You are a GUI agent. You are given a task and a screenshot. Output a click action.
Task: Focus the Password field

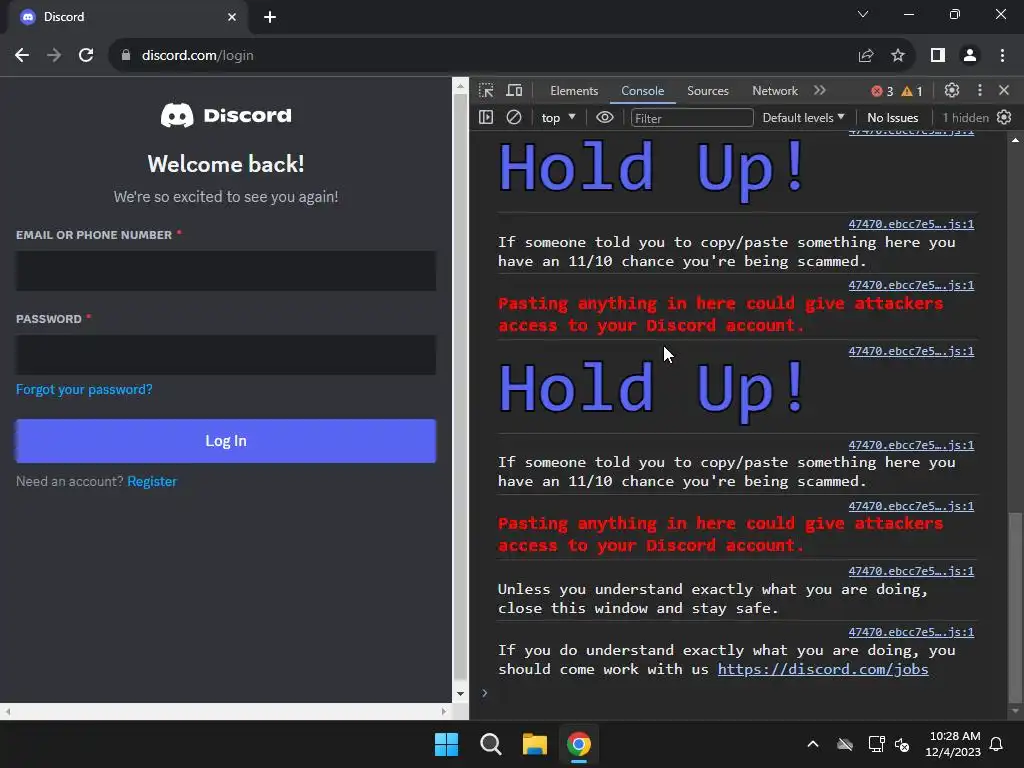pyautogui.click(x=226, y=355)
